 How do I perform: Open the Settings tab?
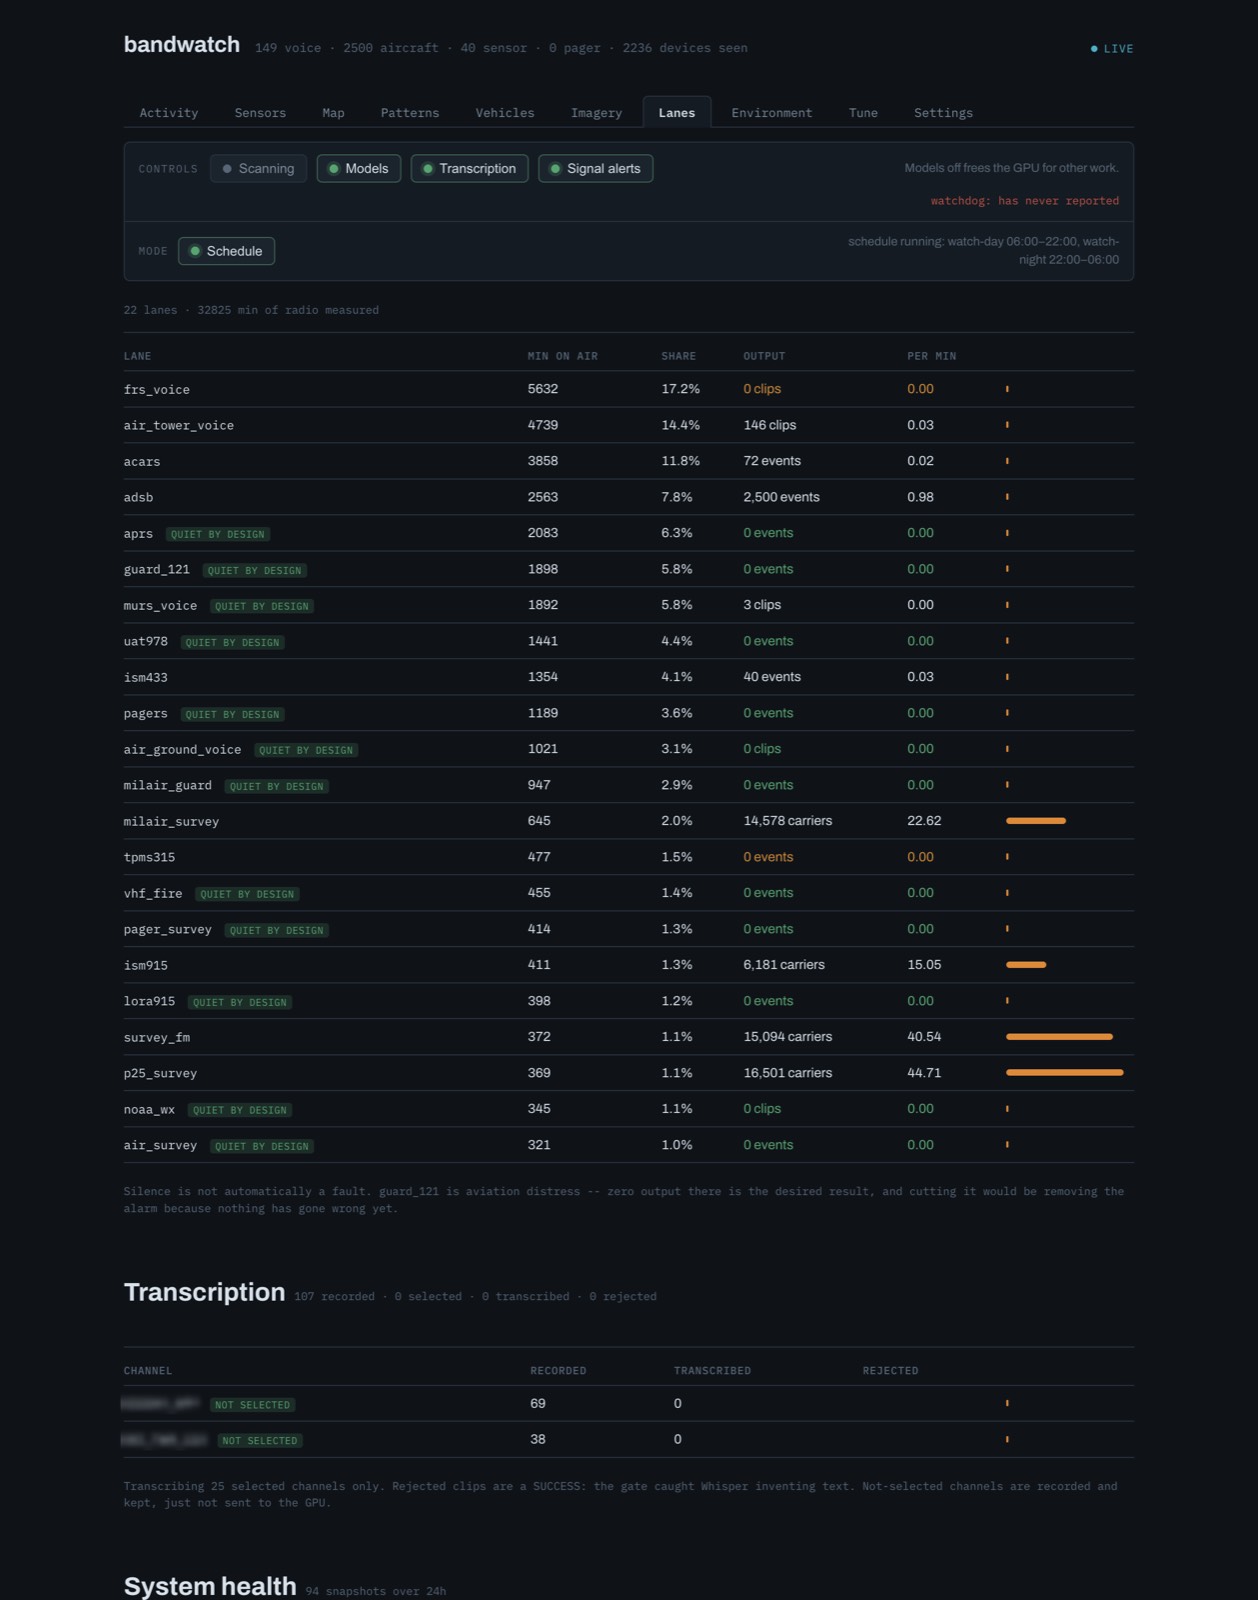coord(943,112)
